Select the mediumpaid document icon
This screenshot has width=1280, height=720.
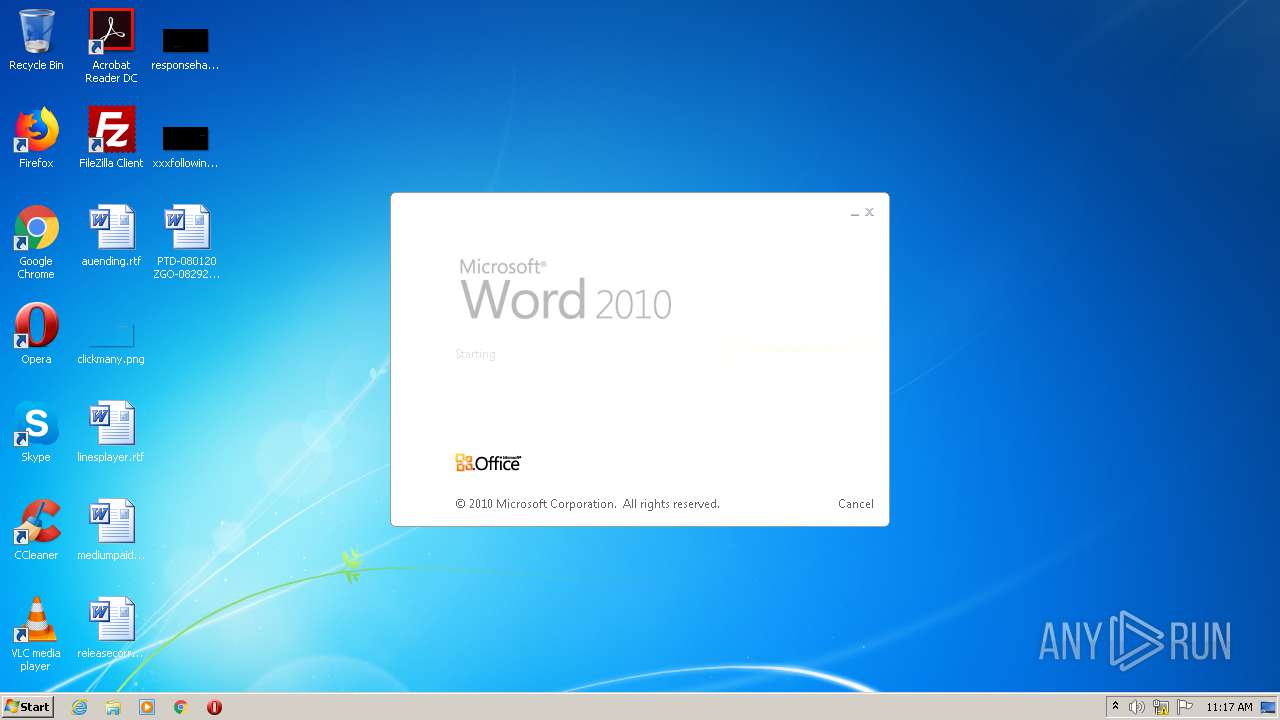pos(111,530)
